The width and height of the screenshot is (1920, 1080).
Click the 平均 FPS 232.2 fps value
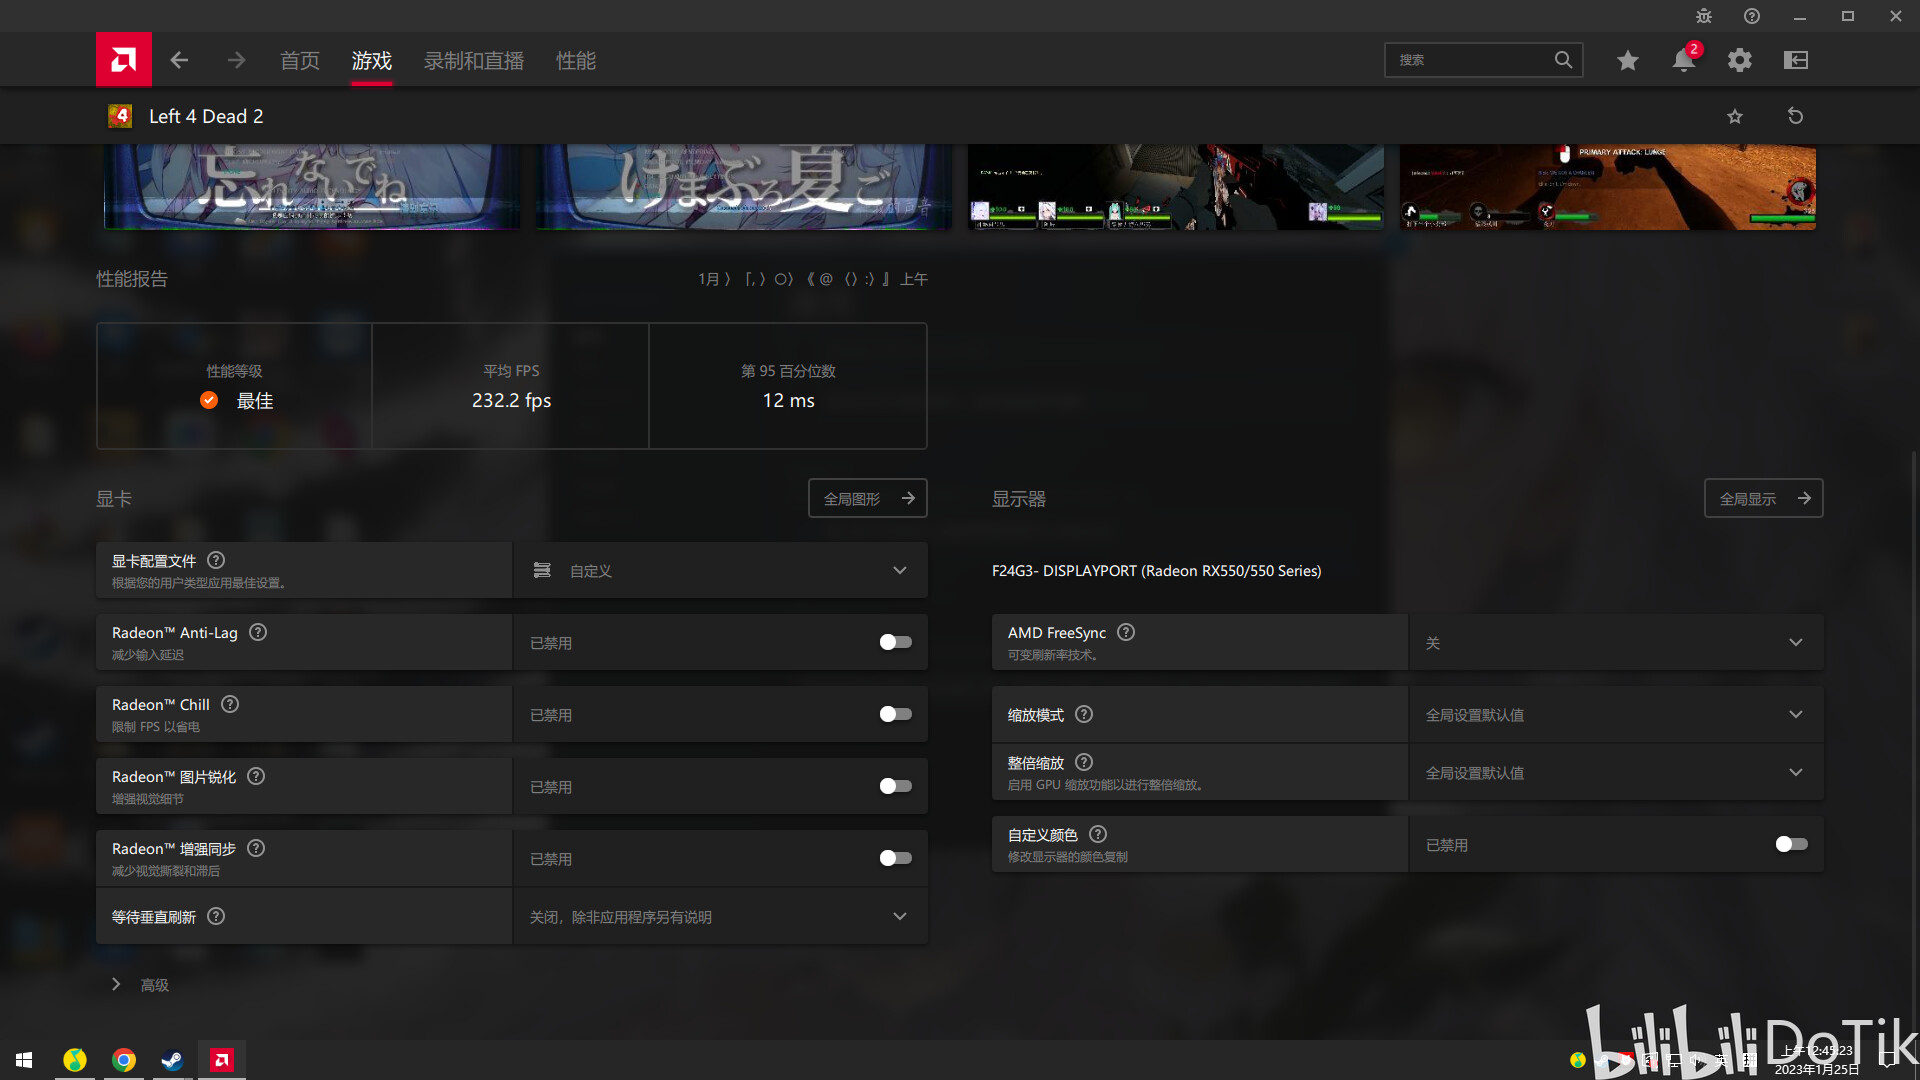[511, 400]
